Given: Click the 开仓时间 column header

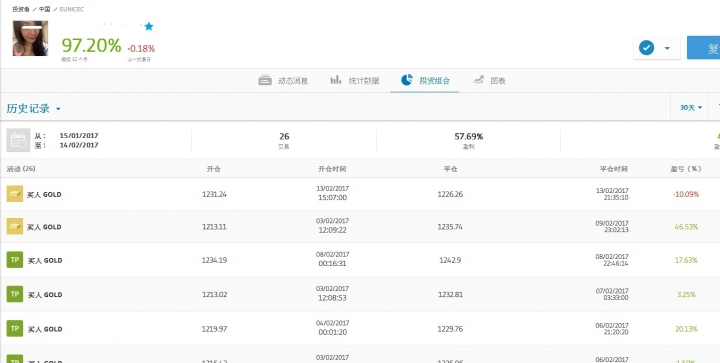Looking at the screenshot, I should (332, 169).
